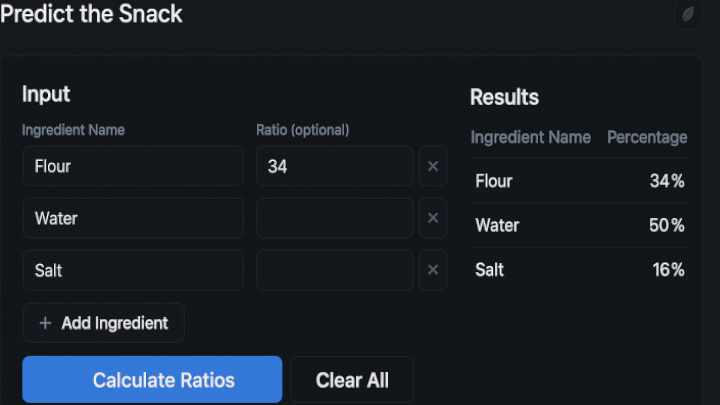
Task: Click the Add Ingredient button
Action: (x=104, y=323)
